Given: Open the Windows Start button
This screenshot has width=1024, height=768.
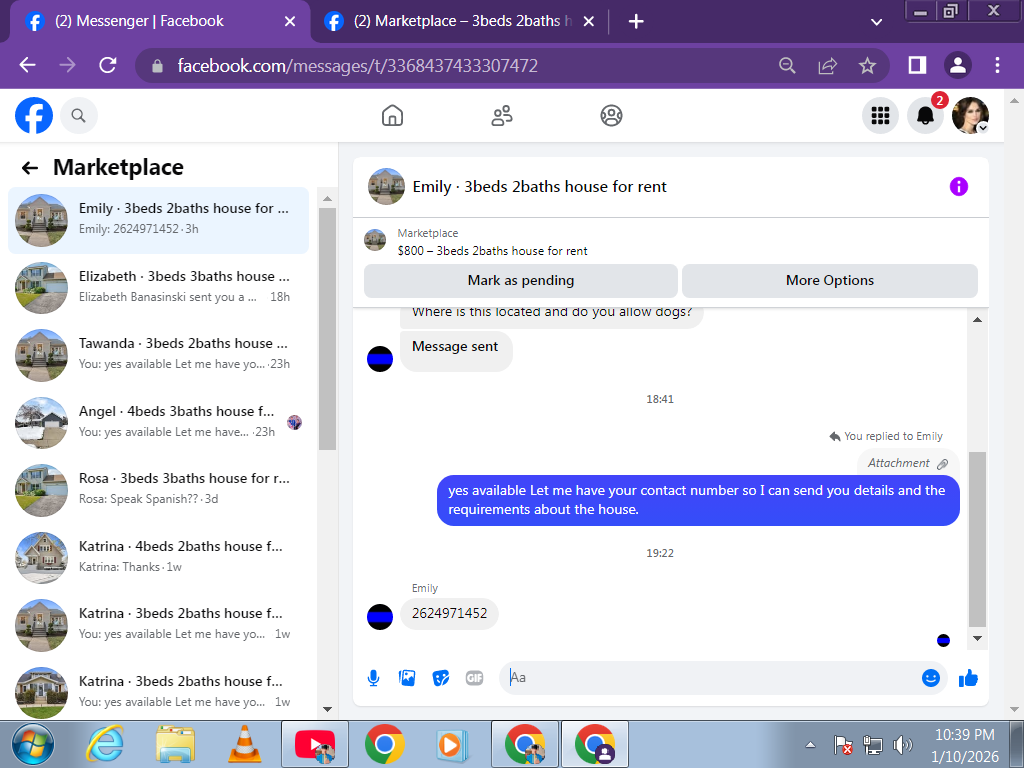Looking at the screenshot, I should 33,744.
